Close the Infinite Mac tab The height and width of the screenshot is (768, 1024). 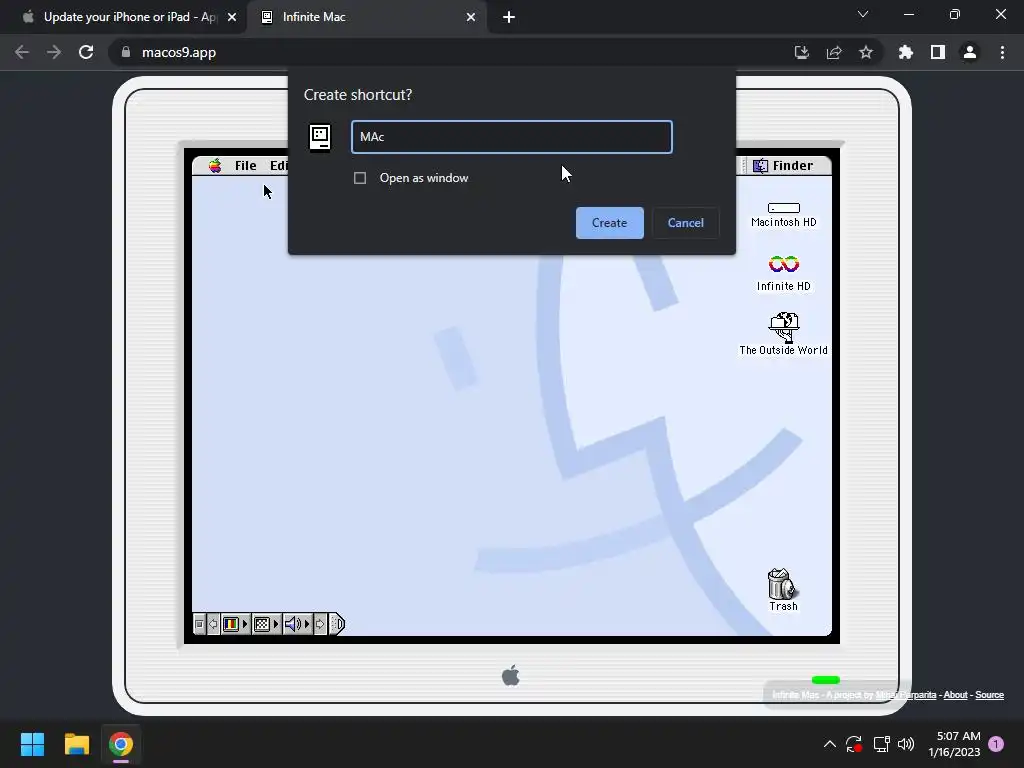coord(471,17)
